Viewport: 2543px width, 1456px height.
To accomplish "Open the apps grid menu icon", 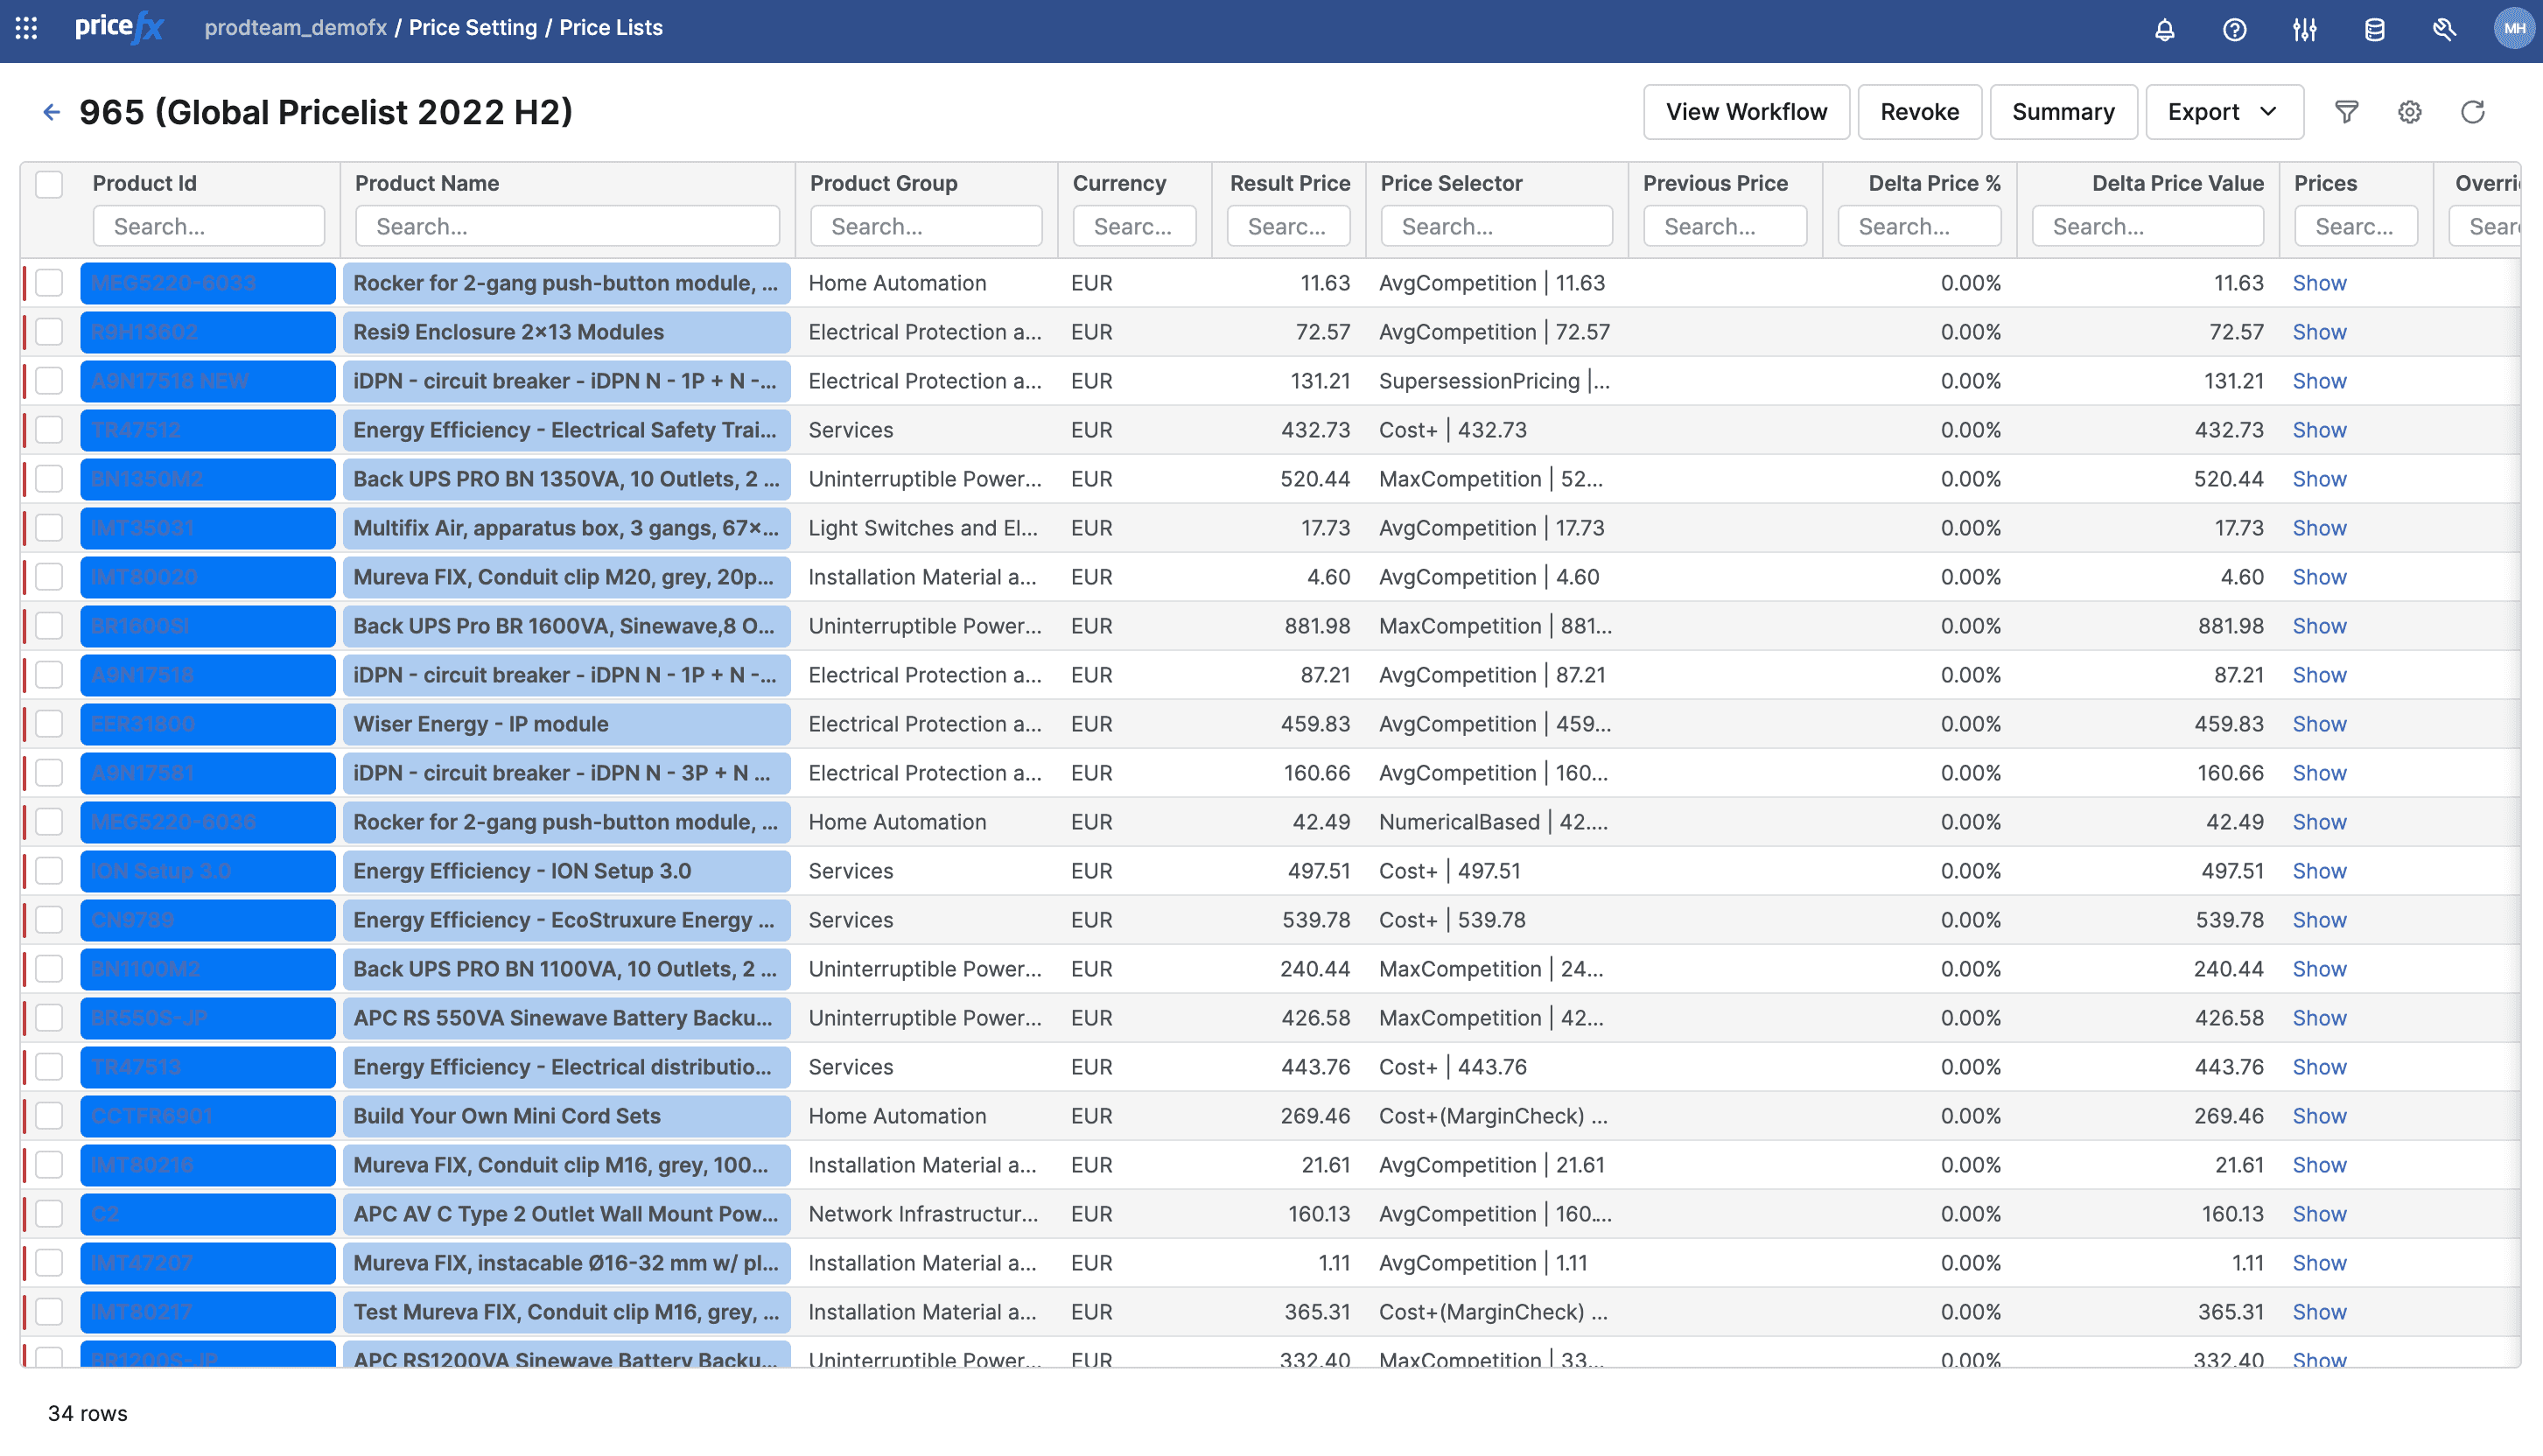I will pyautogui.click(x=27, y=28).
